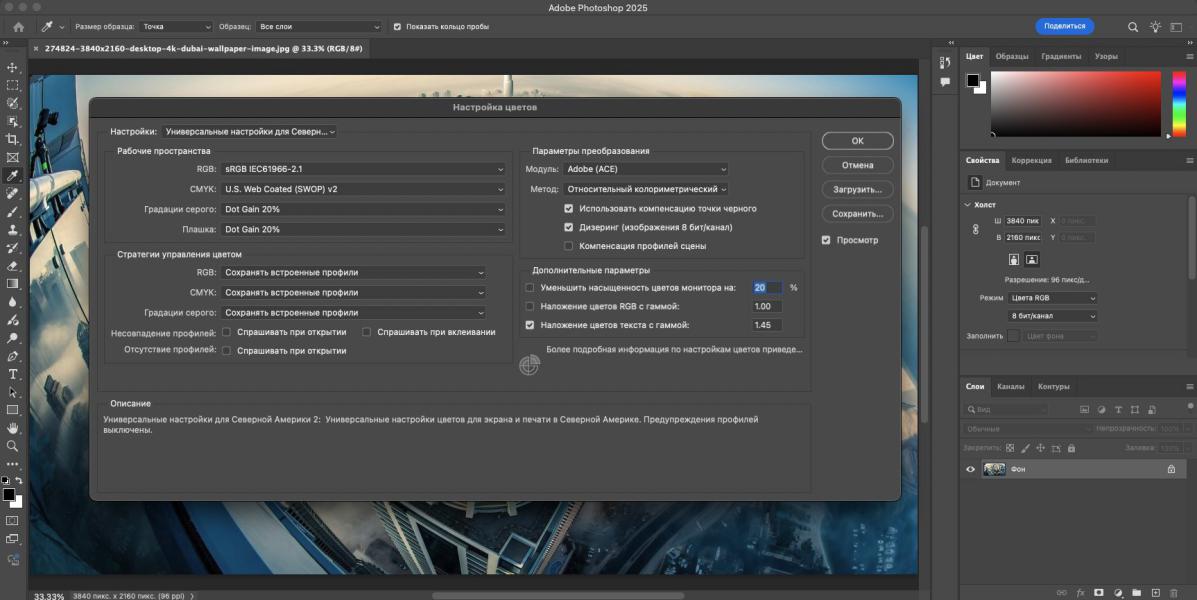Viewport: 1197px width, 600px height.
Task: Click the trash icon in the Layers panel
Action: click(1174, 592)
